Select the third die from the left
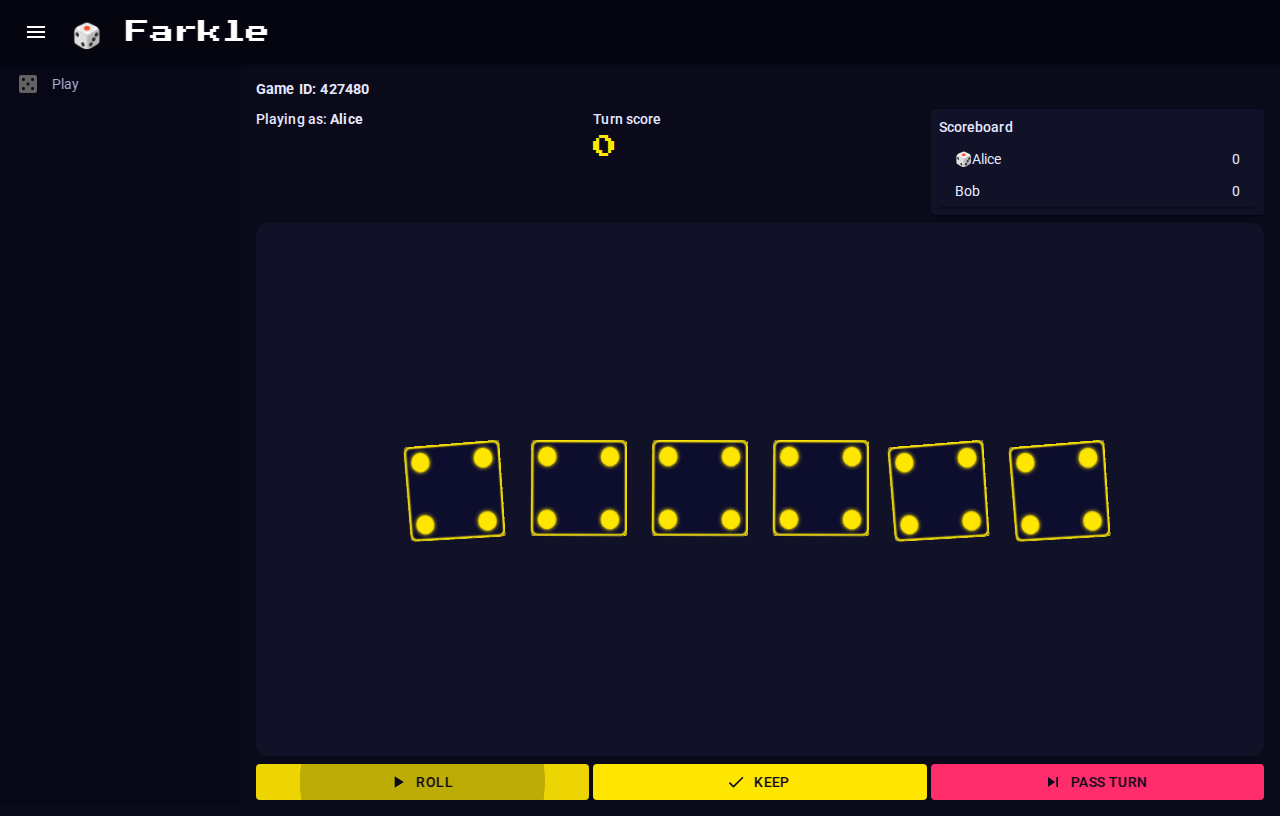 coord(700,488)
